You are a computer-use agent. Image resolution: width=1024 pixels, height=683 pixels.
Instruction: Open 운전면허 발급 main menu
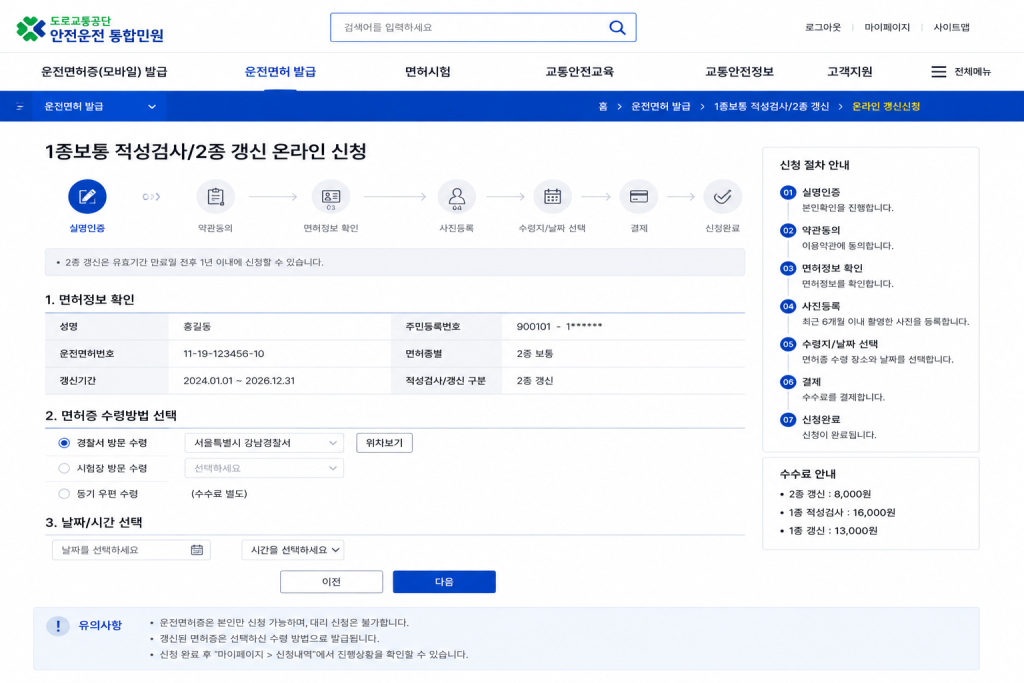tap(280, 72)
